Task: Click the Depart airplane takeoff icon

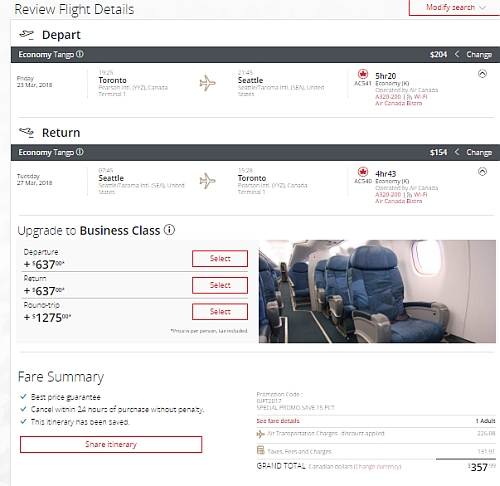Action: (27, 35)
